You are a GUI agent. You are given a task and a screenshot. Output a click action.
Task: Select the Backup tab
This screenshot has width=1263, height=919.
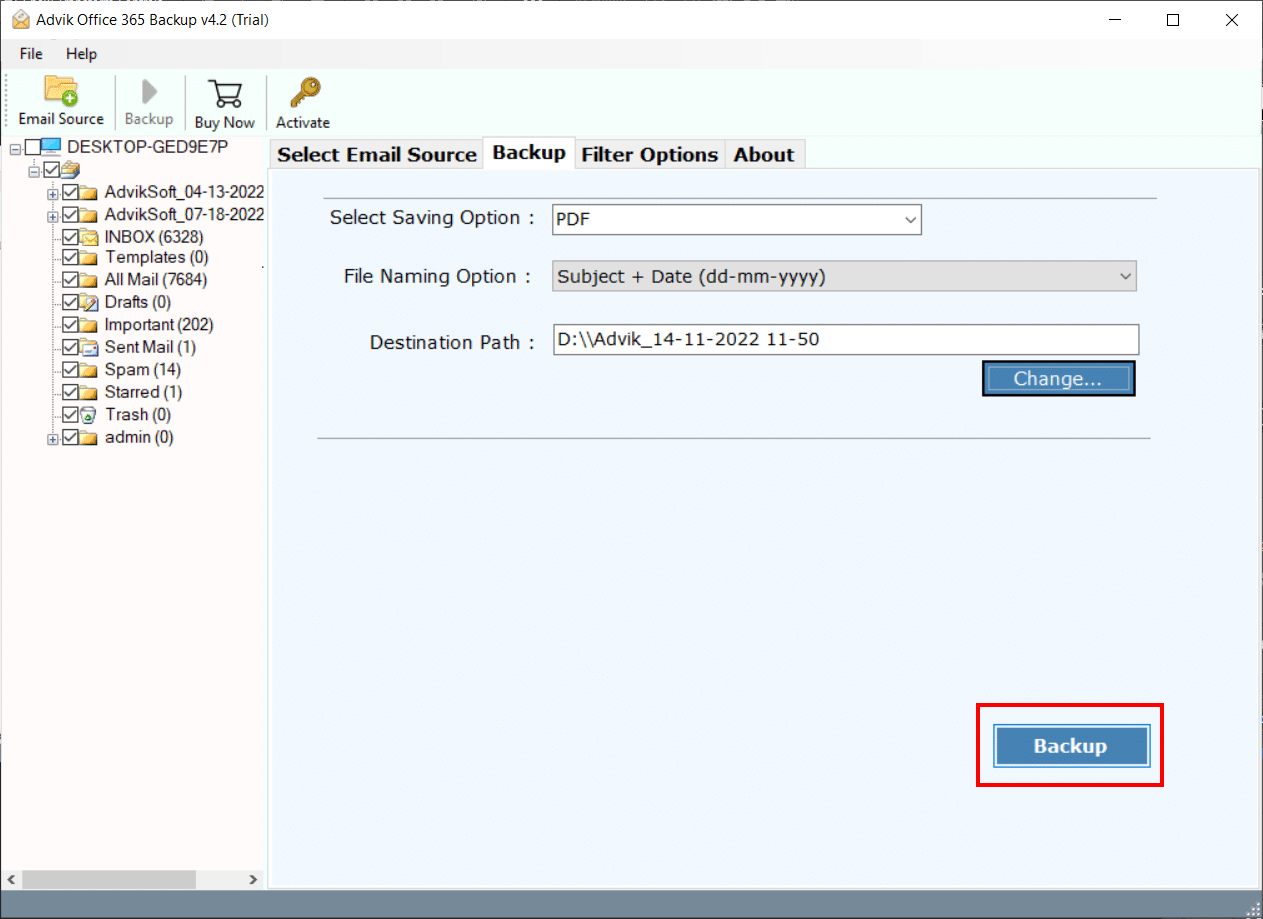click(529, 153)
